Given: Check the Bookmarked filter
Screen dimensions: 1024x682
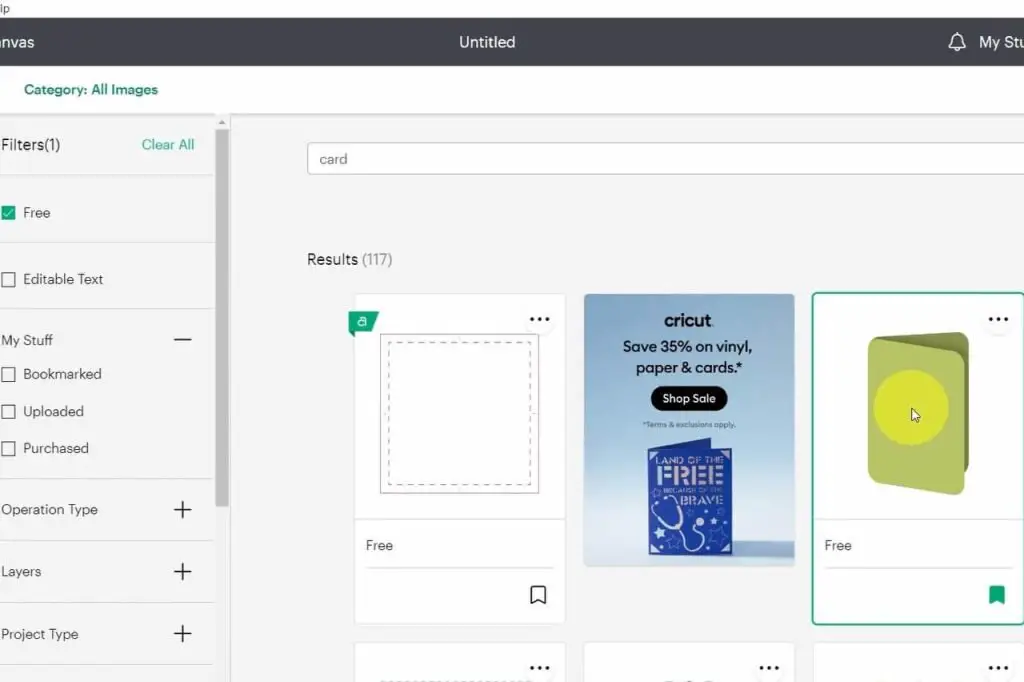Looking at the screenshot, I should point(8,374).
